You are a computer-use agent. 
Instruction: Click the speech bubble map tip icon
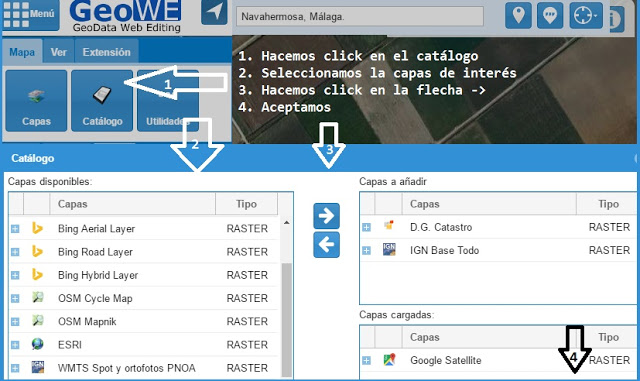click(550, 15)
